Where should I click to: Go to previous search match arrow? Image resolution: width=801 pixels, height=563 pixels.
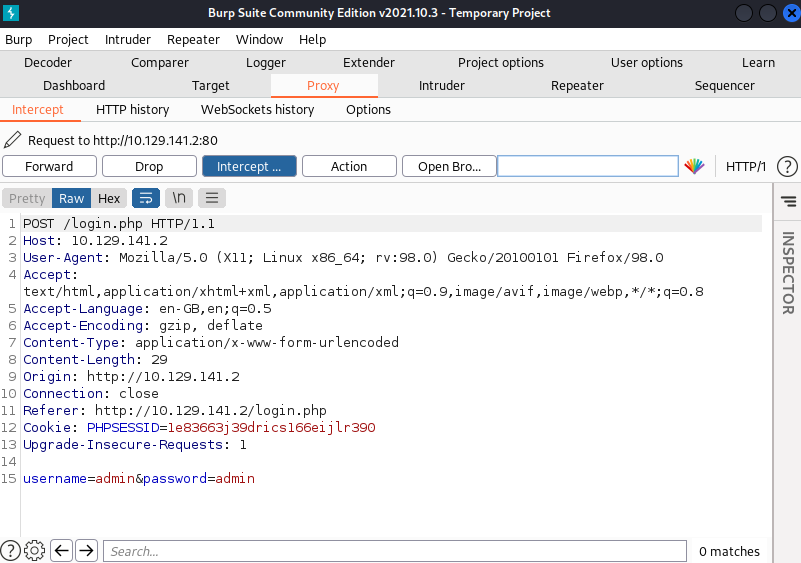click(x=62, y=551)
